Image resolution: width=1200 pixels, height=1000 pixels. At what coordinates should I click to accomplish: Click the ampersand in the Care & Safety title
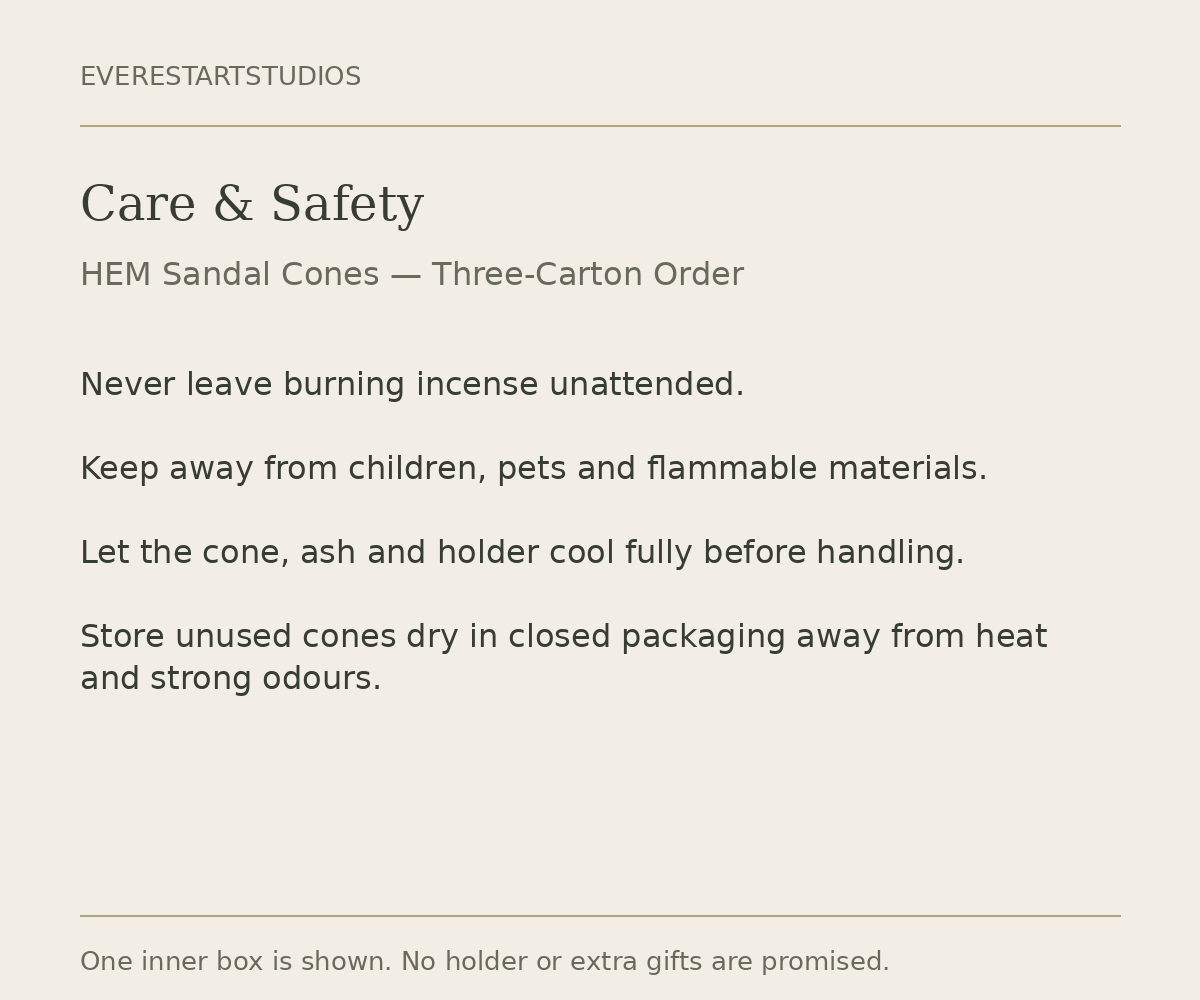233,205
